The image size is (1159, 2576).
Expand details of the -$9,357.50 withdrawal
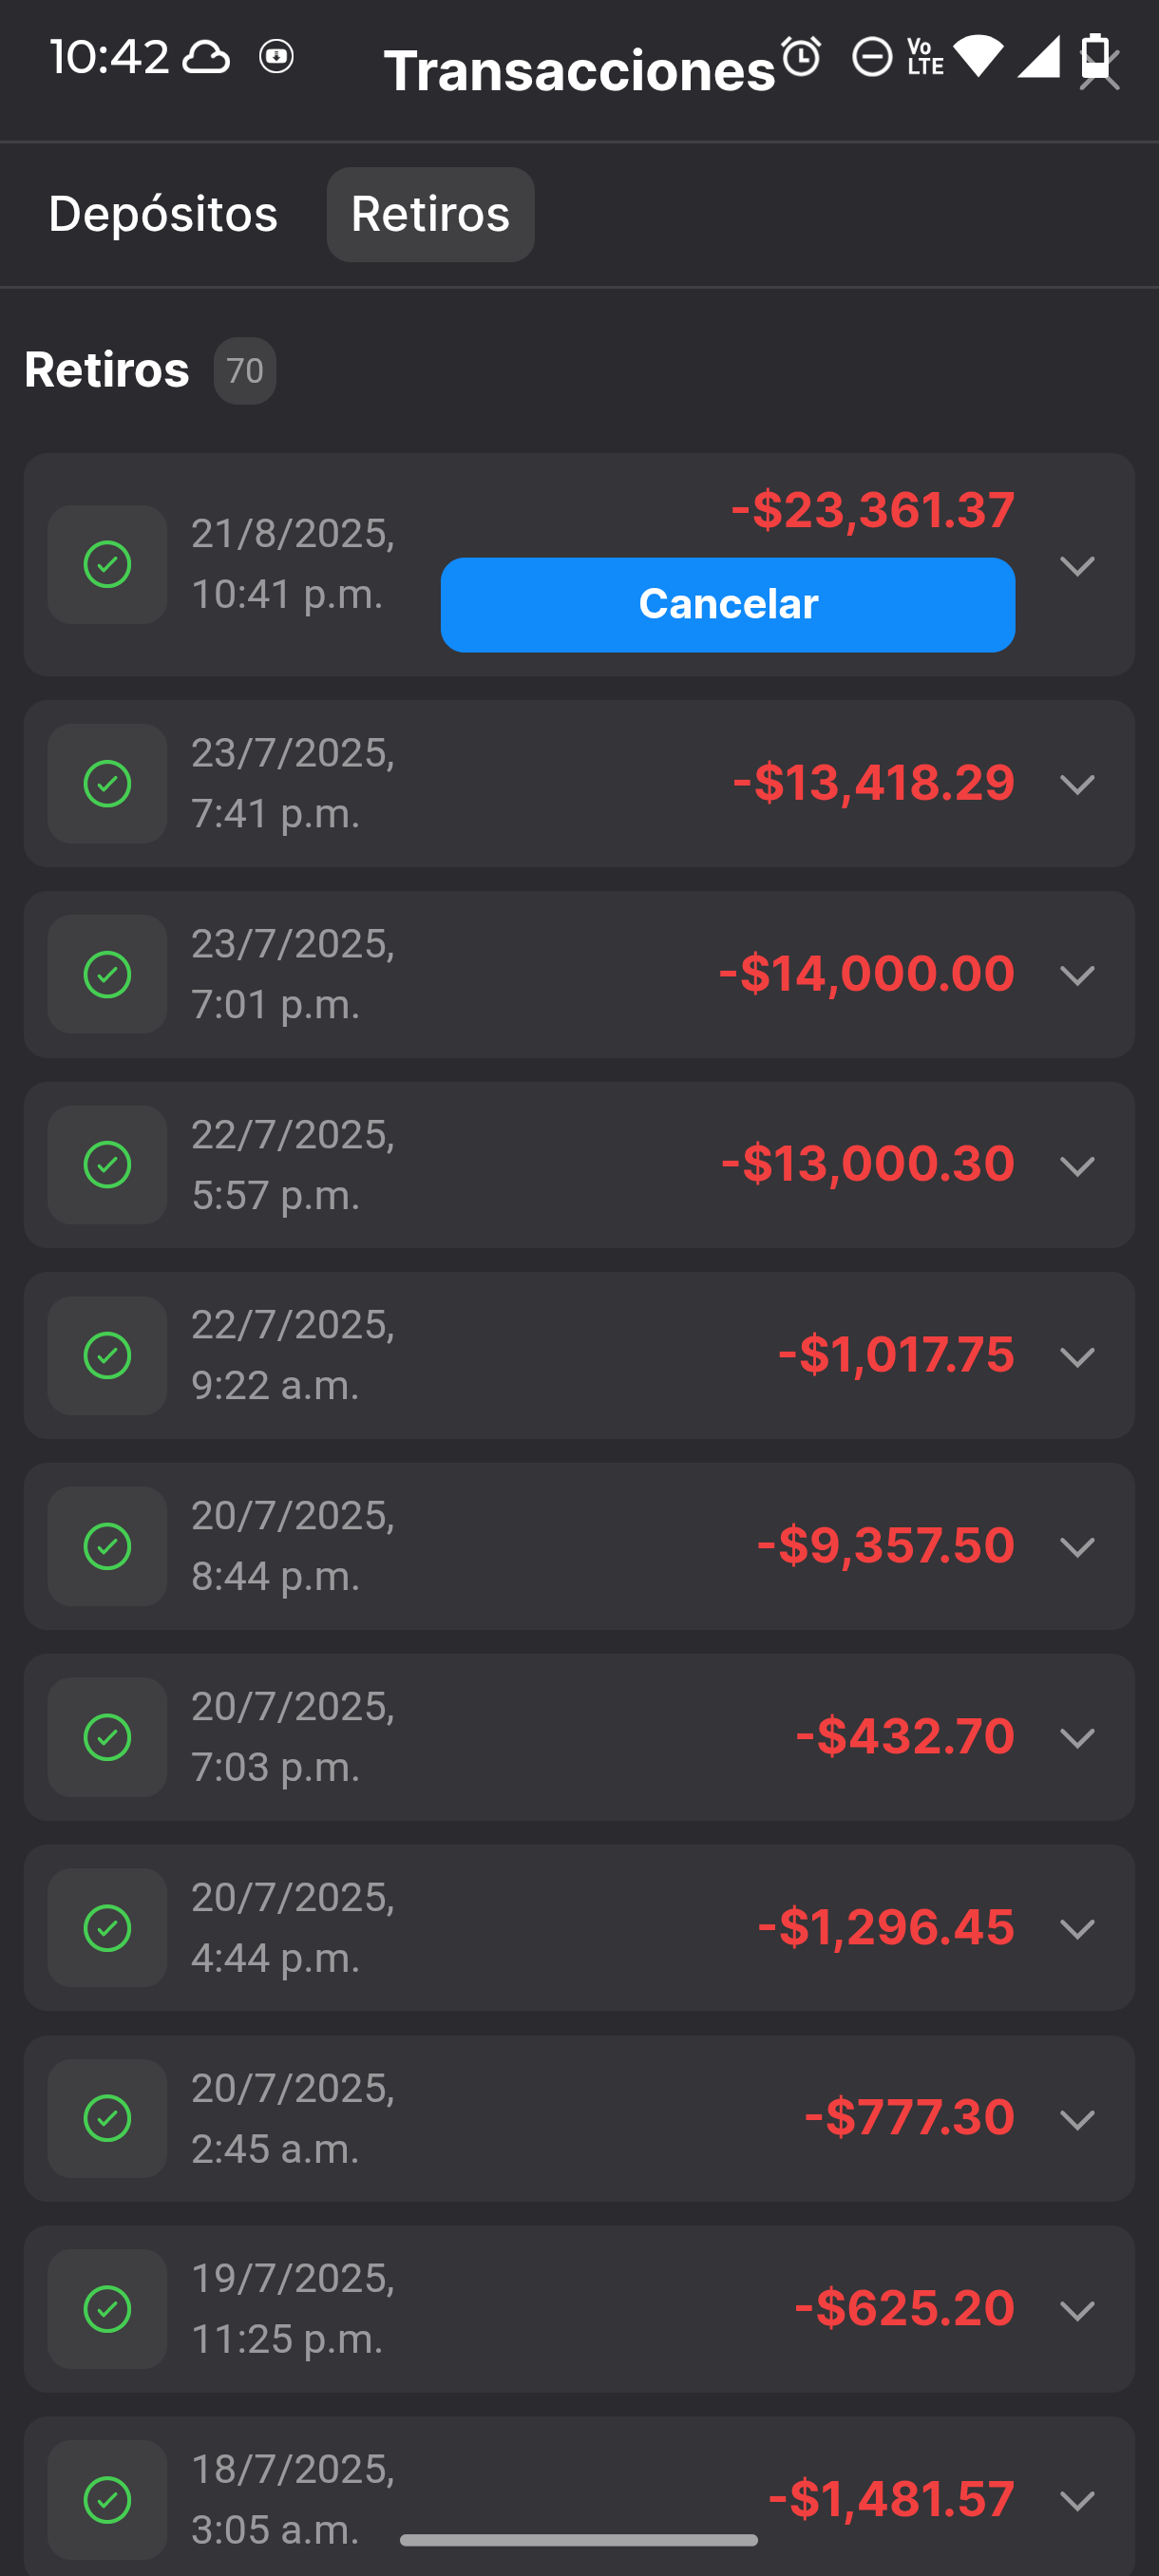tap(1077, 1548)
